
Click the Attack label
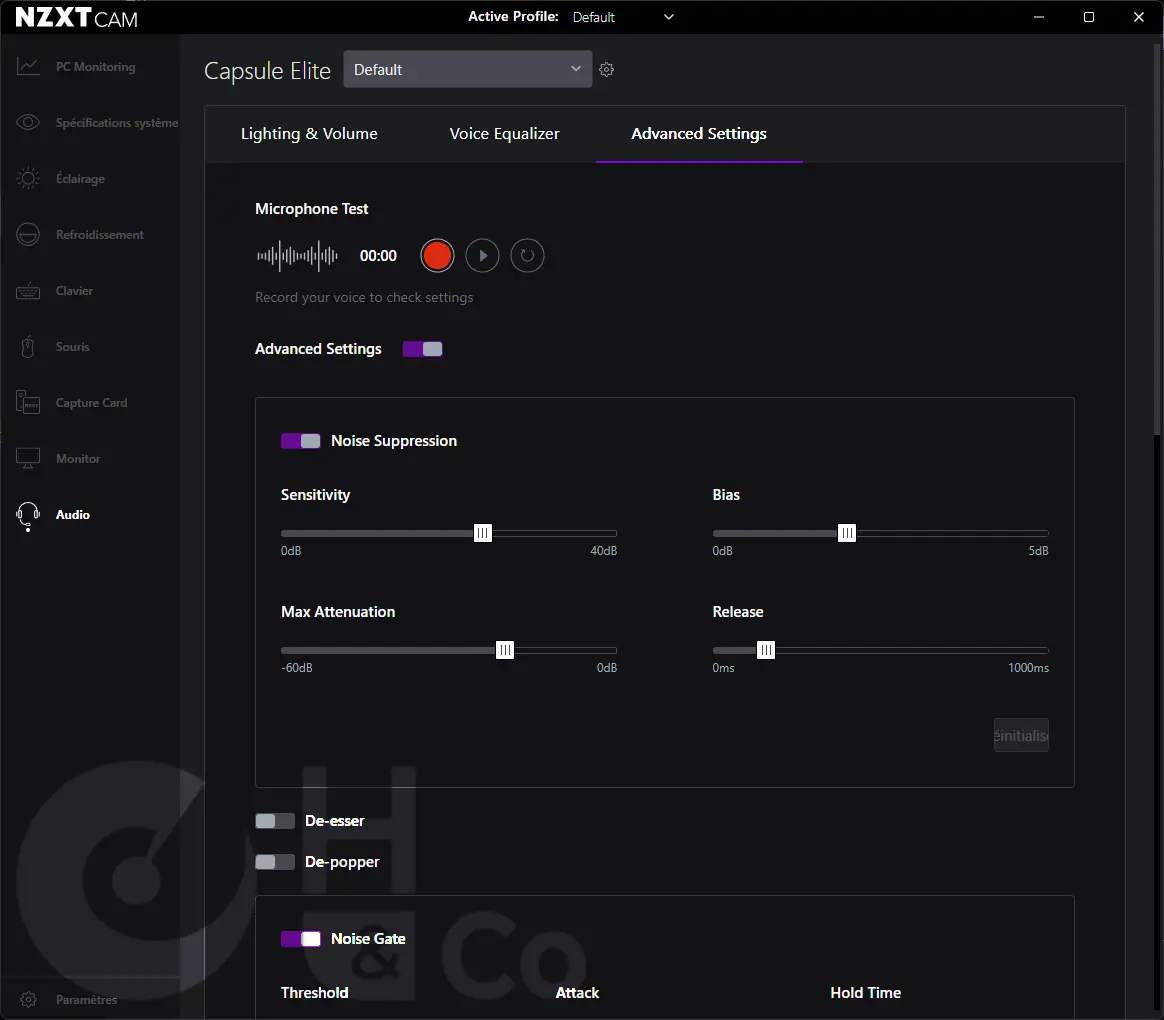(x=577, y=993)
